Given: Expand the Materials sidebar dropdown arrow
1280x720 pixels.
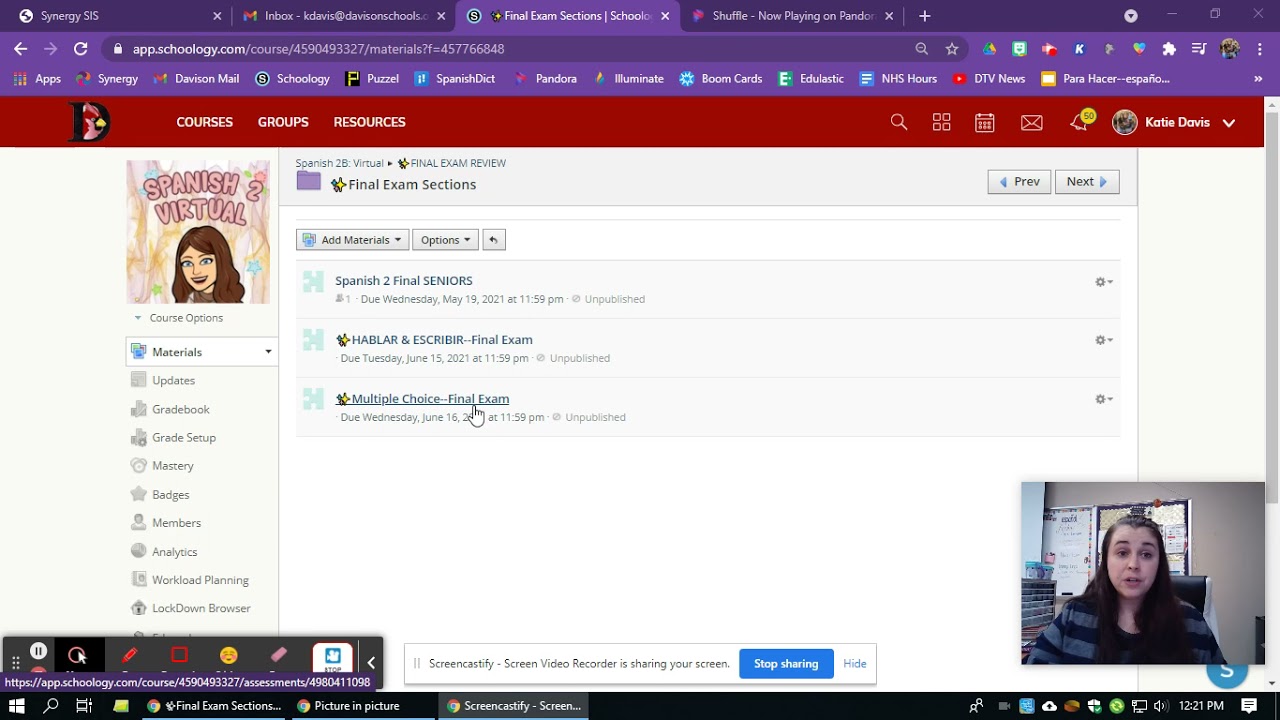Looking at the screenshot, I should (x=268, y=352).
